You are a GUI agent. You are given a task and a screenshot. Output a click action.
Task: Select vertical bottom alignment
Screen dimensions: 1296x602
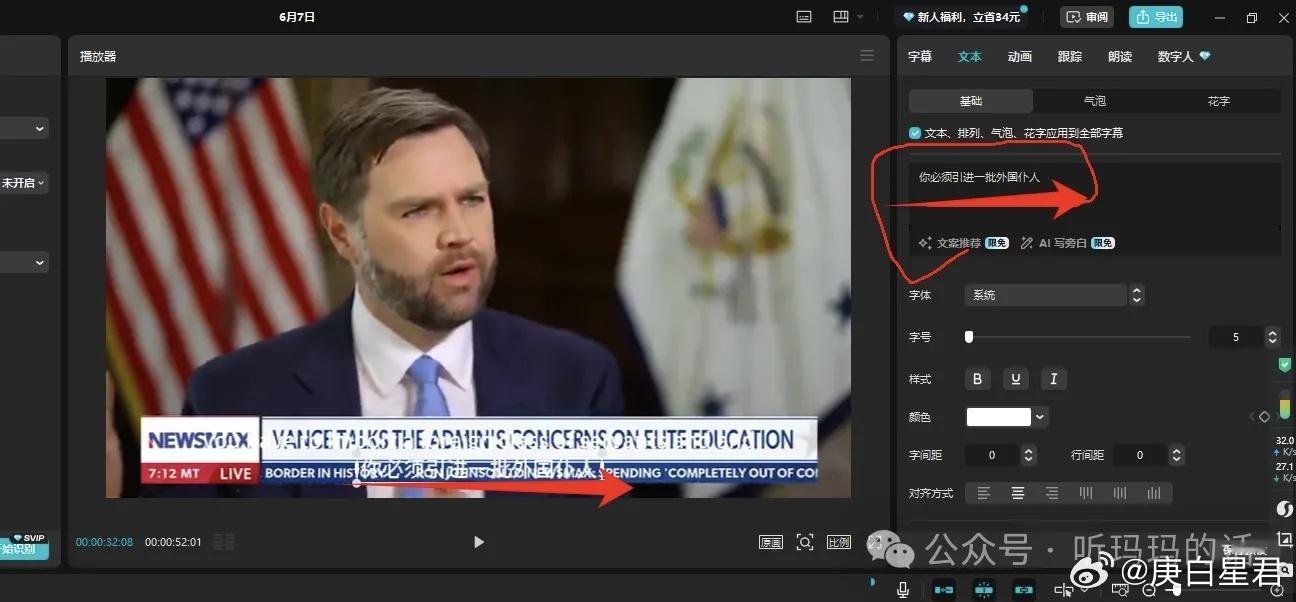(1154, 493)
